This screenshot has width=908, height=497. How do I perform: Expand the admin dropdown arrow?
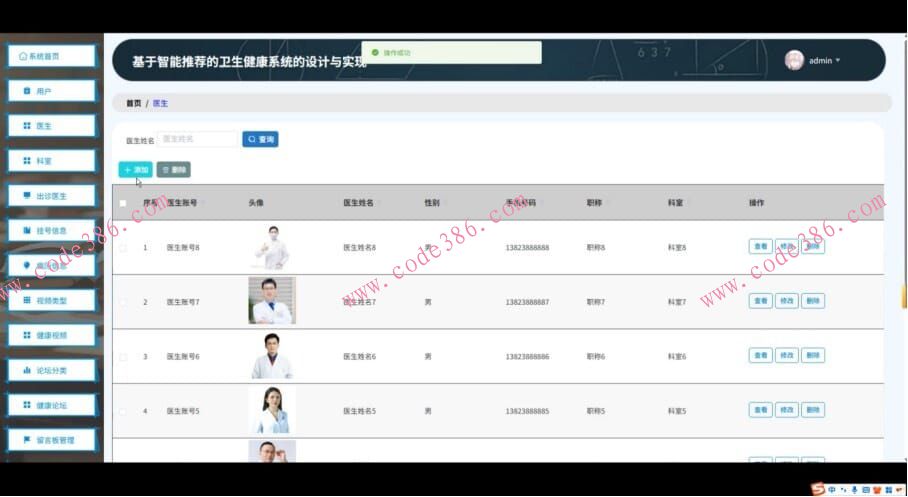click(837, 60)
